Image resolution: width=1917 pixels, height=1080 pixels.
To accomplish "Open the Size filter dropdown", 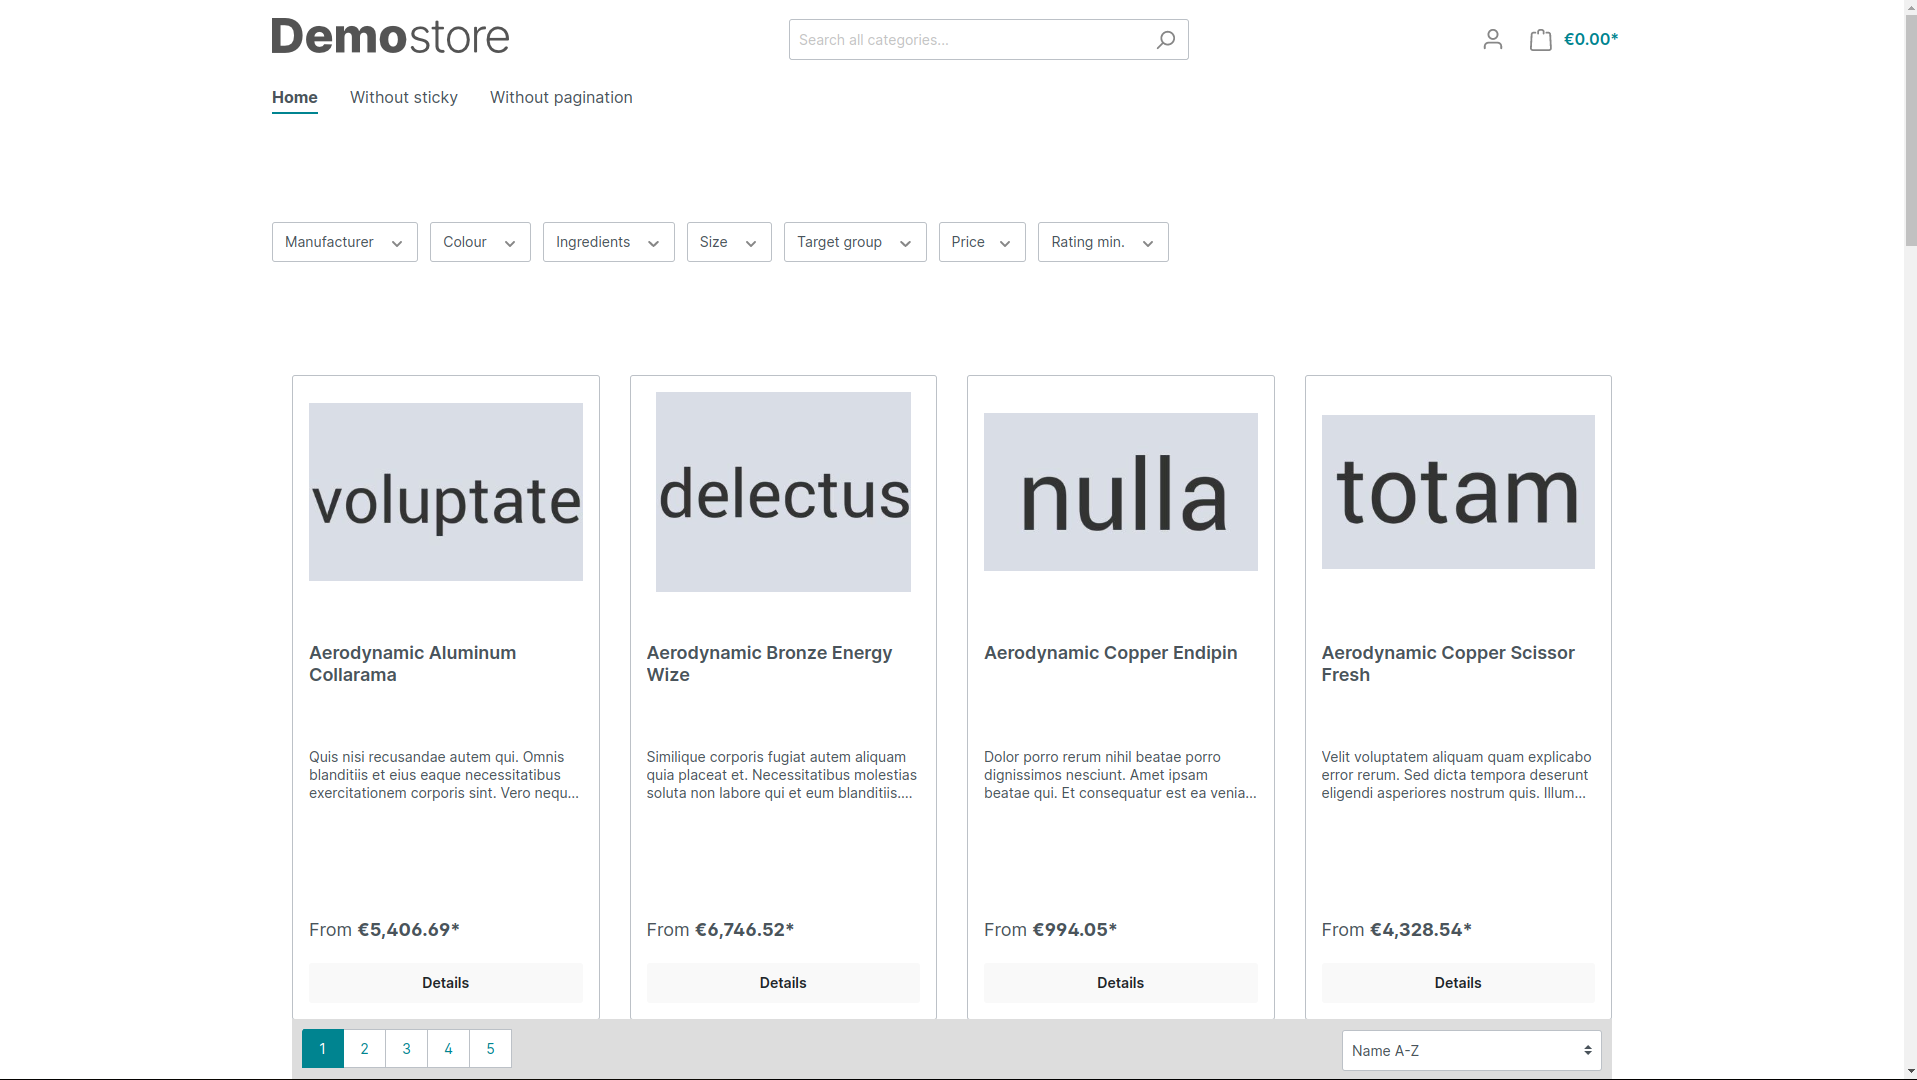I will coord(729,242).
